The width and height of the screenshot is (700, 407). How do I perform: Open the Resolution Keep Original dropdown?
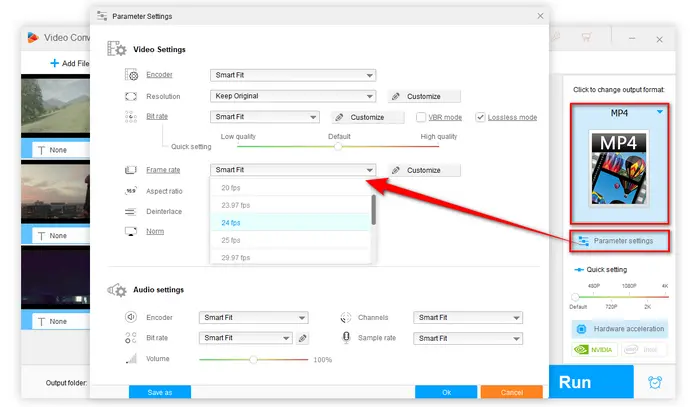[x=293, y=96]
